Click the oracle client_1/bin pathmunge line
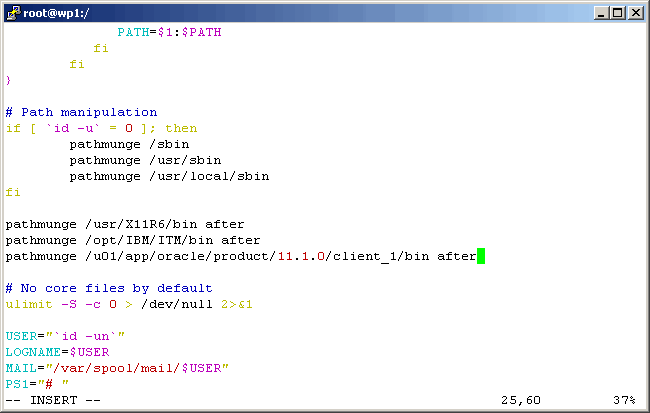 click(240, 257)
